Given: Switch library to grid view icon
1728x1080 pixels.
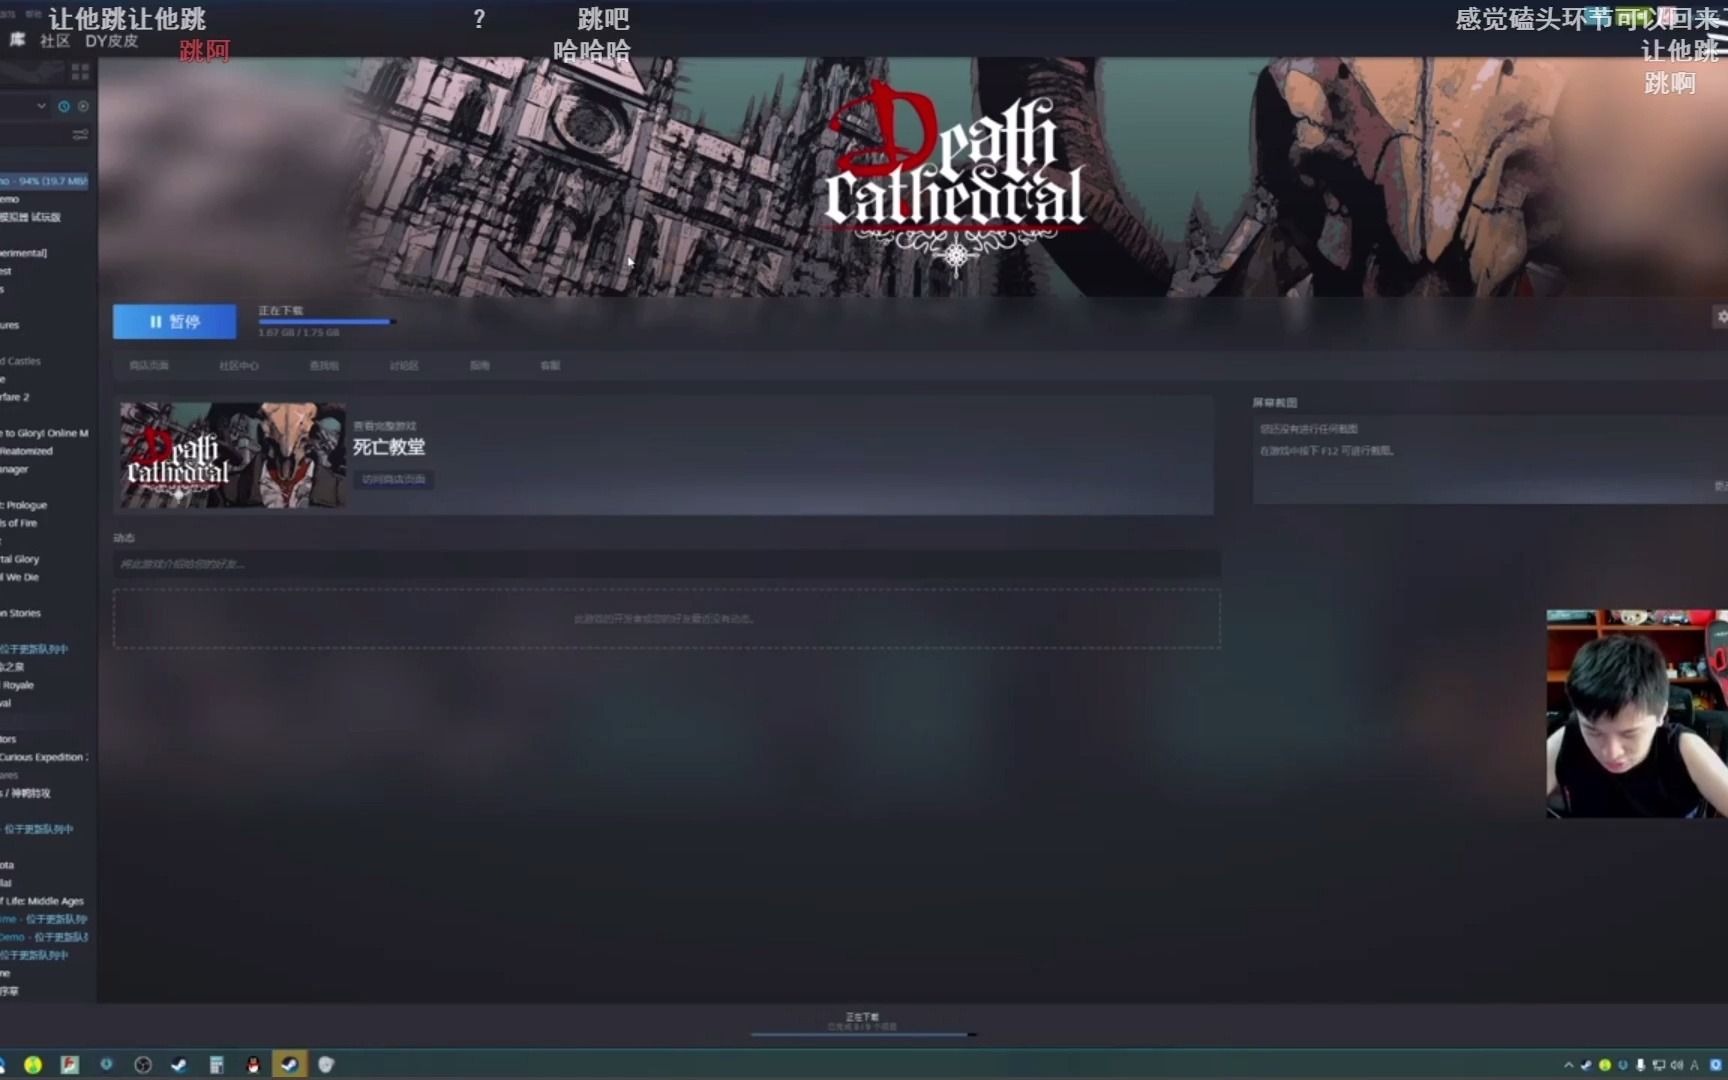Looking at the screenshot, I should coord(80,72).
